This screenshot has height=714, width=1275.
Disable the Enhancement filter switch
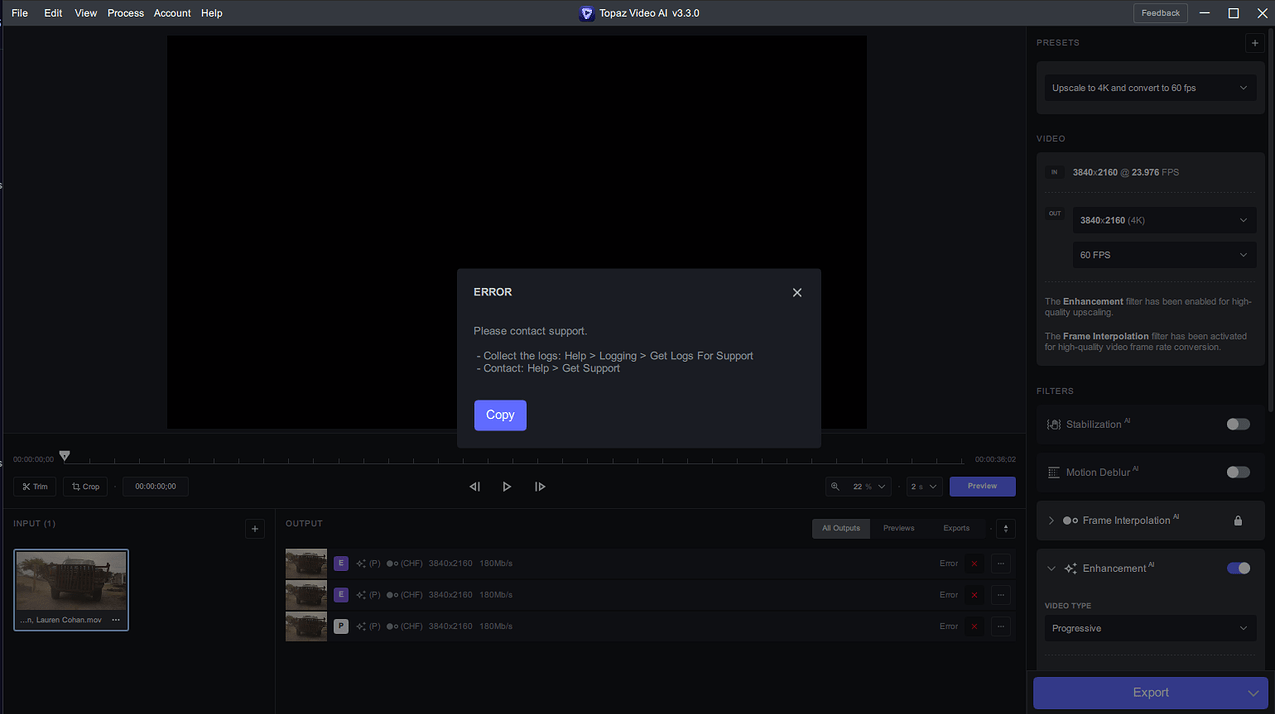click(1238, 568)
